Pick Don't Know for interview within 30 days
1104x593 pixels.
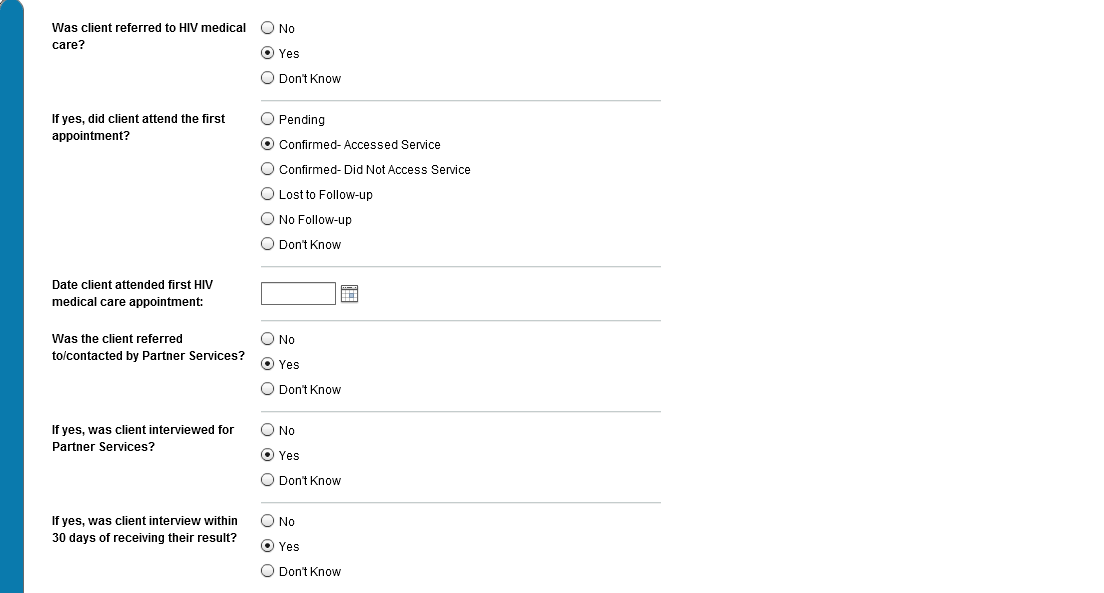point(267,571)
